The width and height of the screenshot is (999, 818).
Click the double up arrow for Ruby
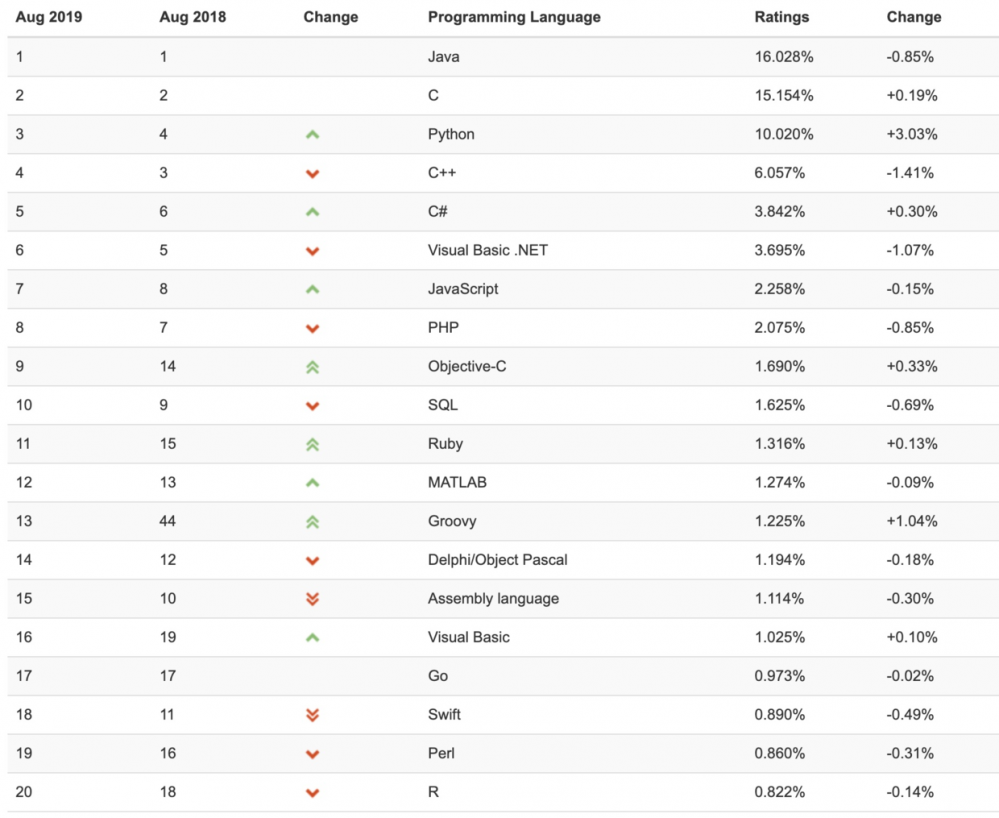point(312,444)
